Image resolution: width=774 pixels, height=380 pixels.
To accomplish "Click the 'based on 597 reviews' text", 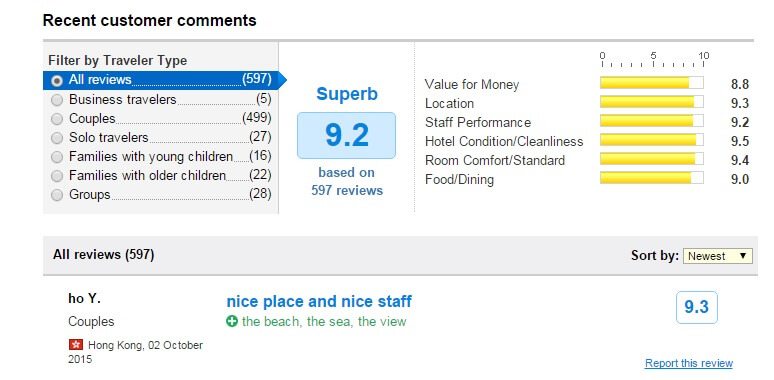I will [x=347, y=182].
